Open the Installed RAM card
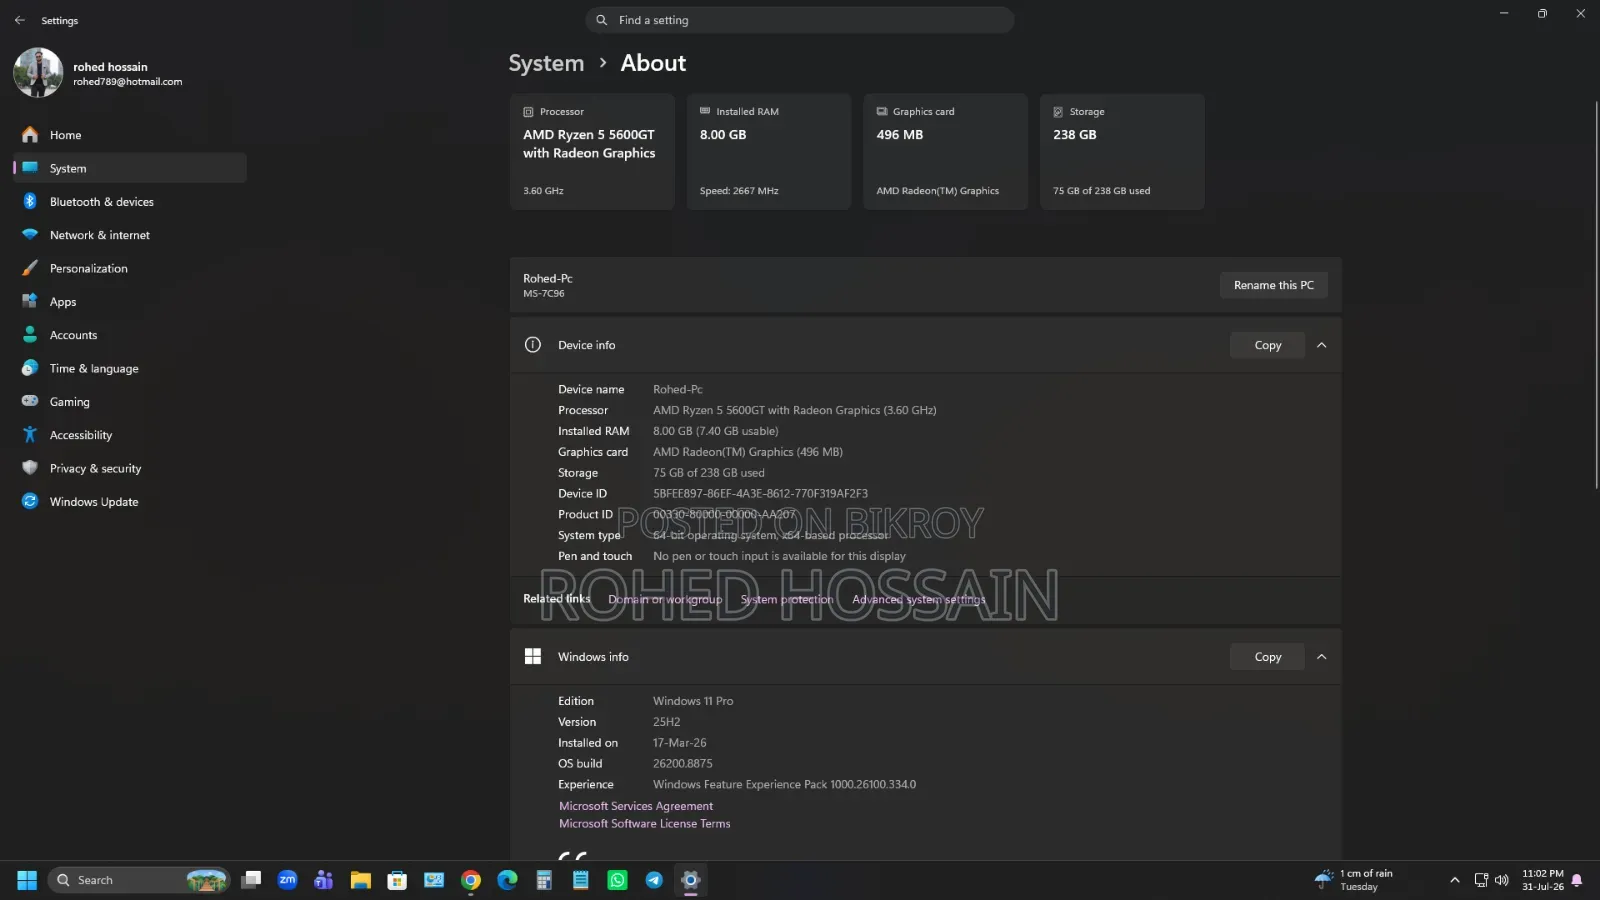The image size is (1600, 900). (x=769, y=152)
